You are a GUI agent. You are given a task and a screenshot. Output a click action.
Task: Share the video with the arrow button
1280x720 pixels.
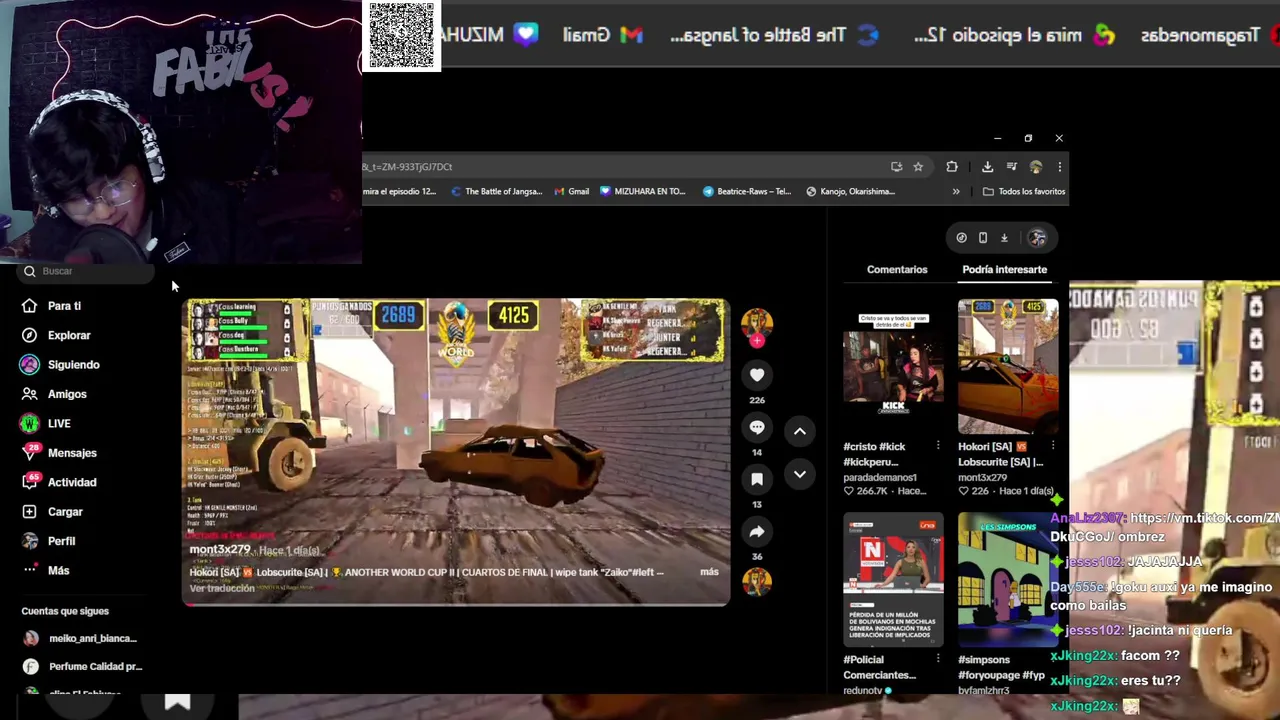[757, 532]
